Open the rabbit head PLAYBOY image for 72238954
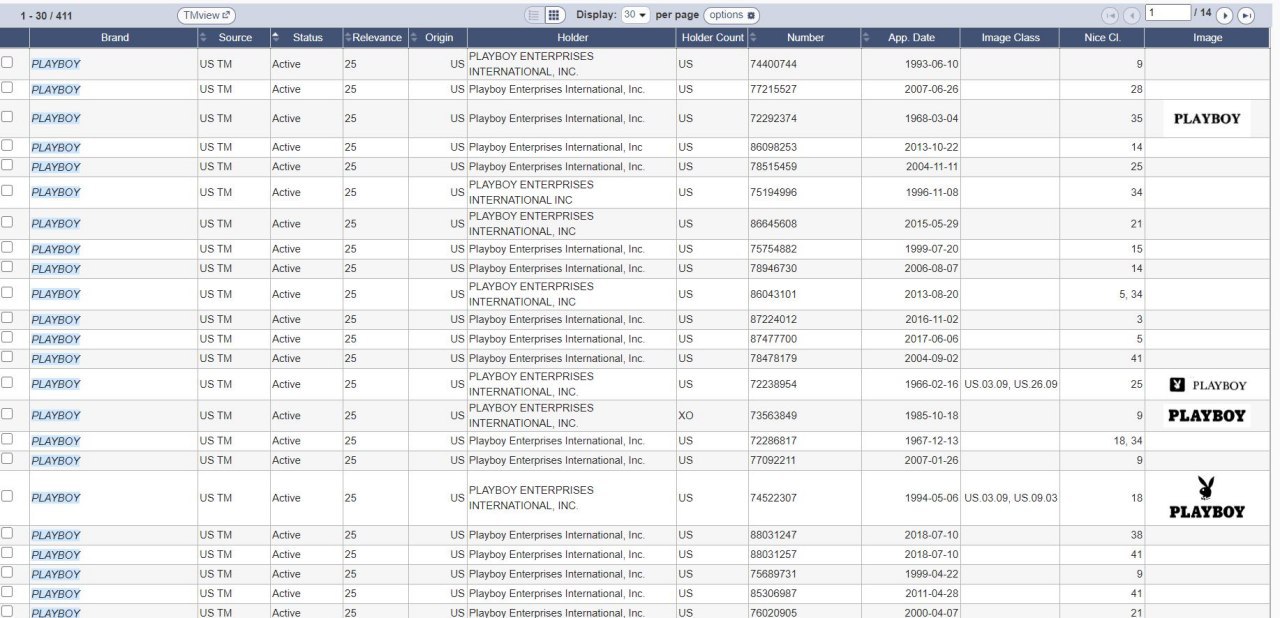 click(x=1207, y=385)
